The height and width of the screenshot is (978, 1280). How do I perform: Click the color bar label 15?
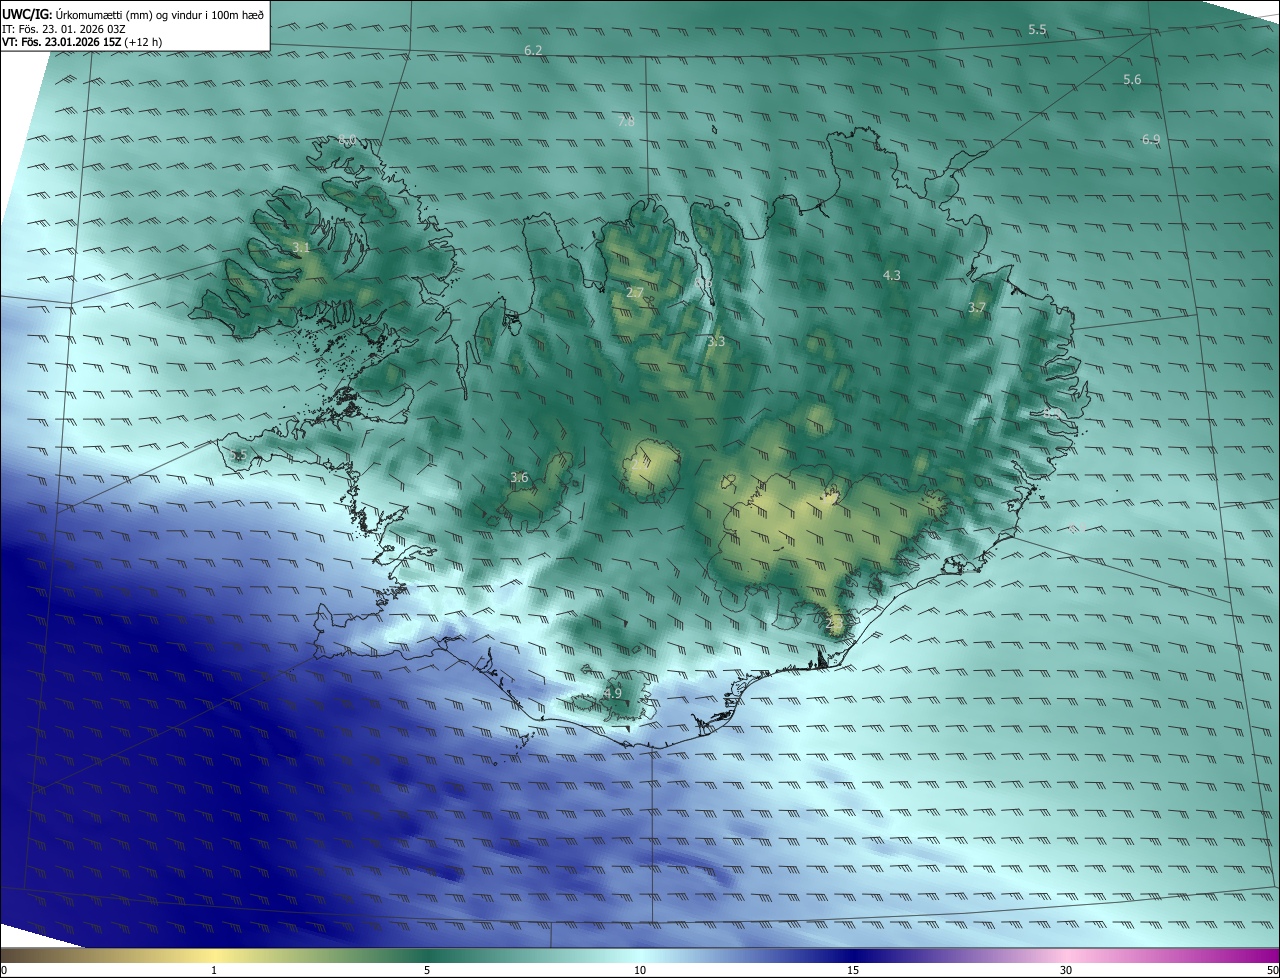[x=853, y=970]
